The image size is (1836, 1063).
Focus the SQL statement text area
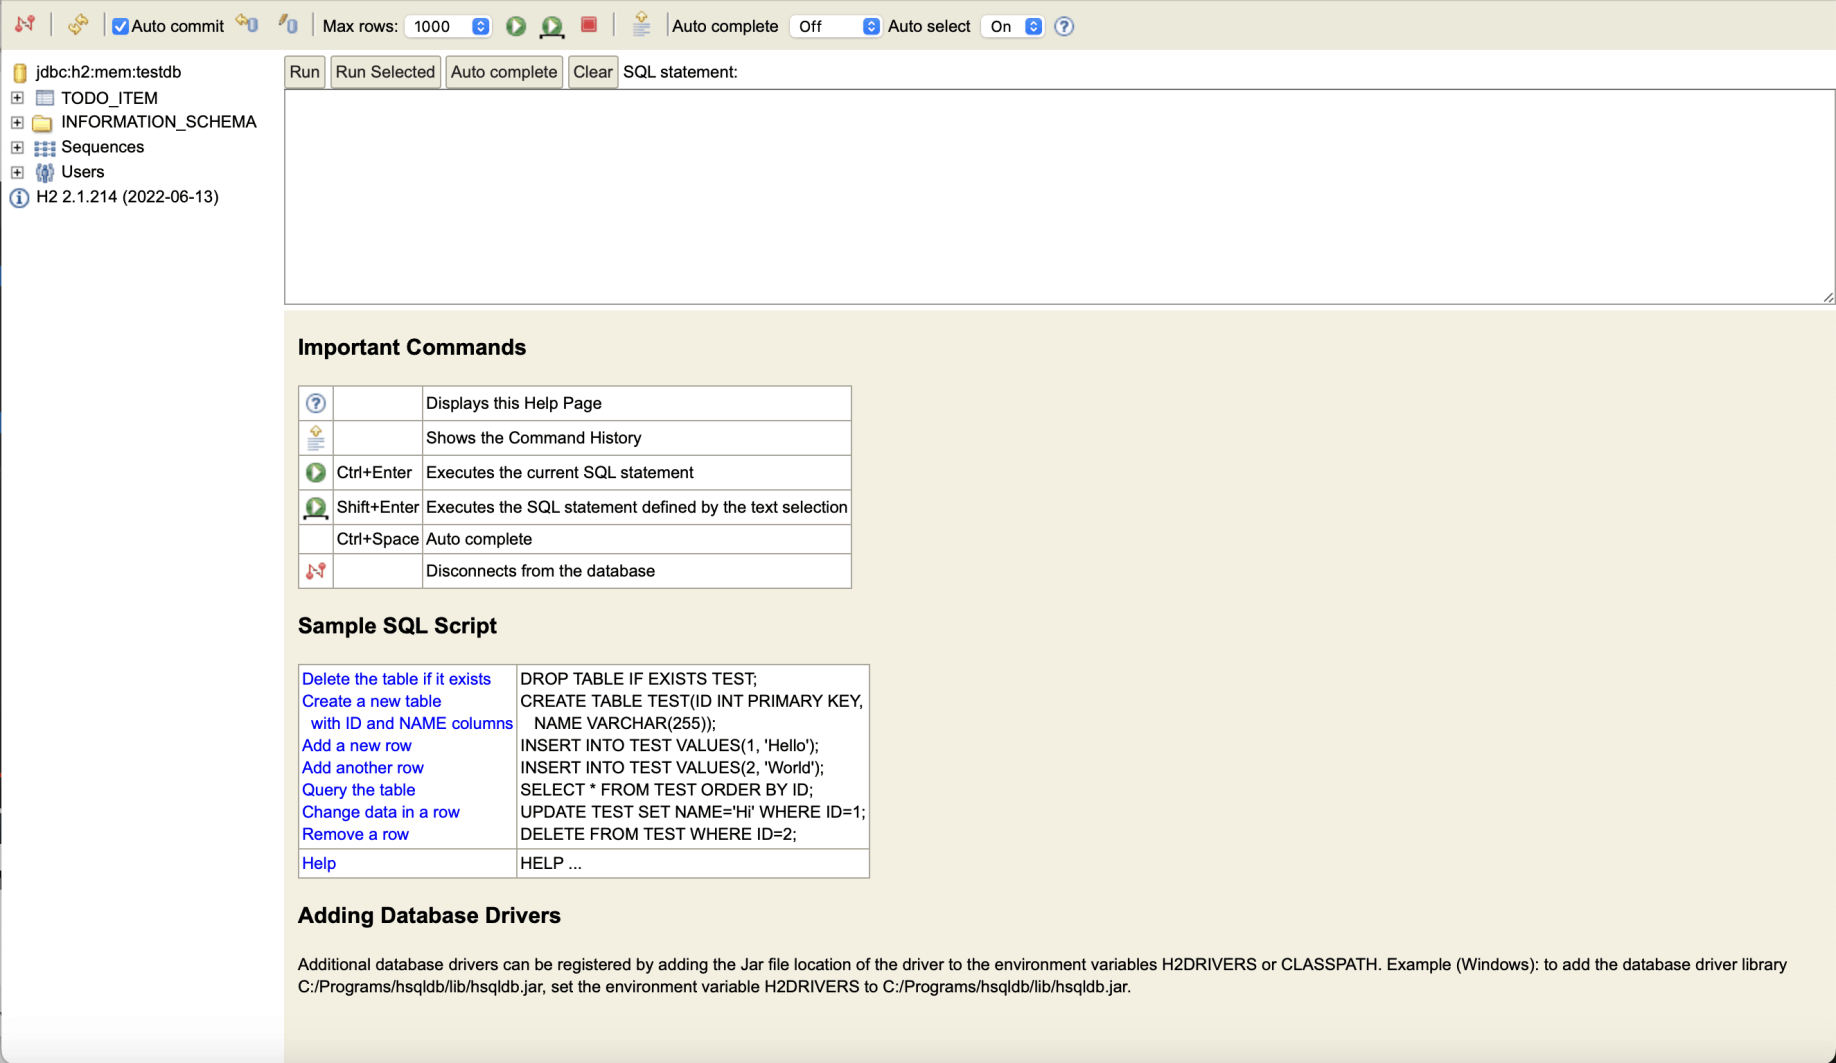1059,196
